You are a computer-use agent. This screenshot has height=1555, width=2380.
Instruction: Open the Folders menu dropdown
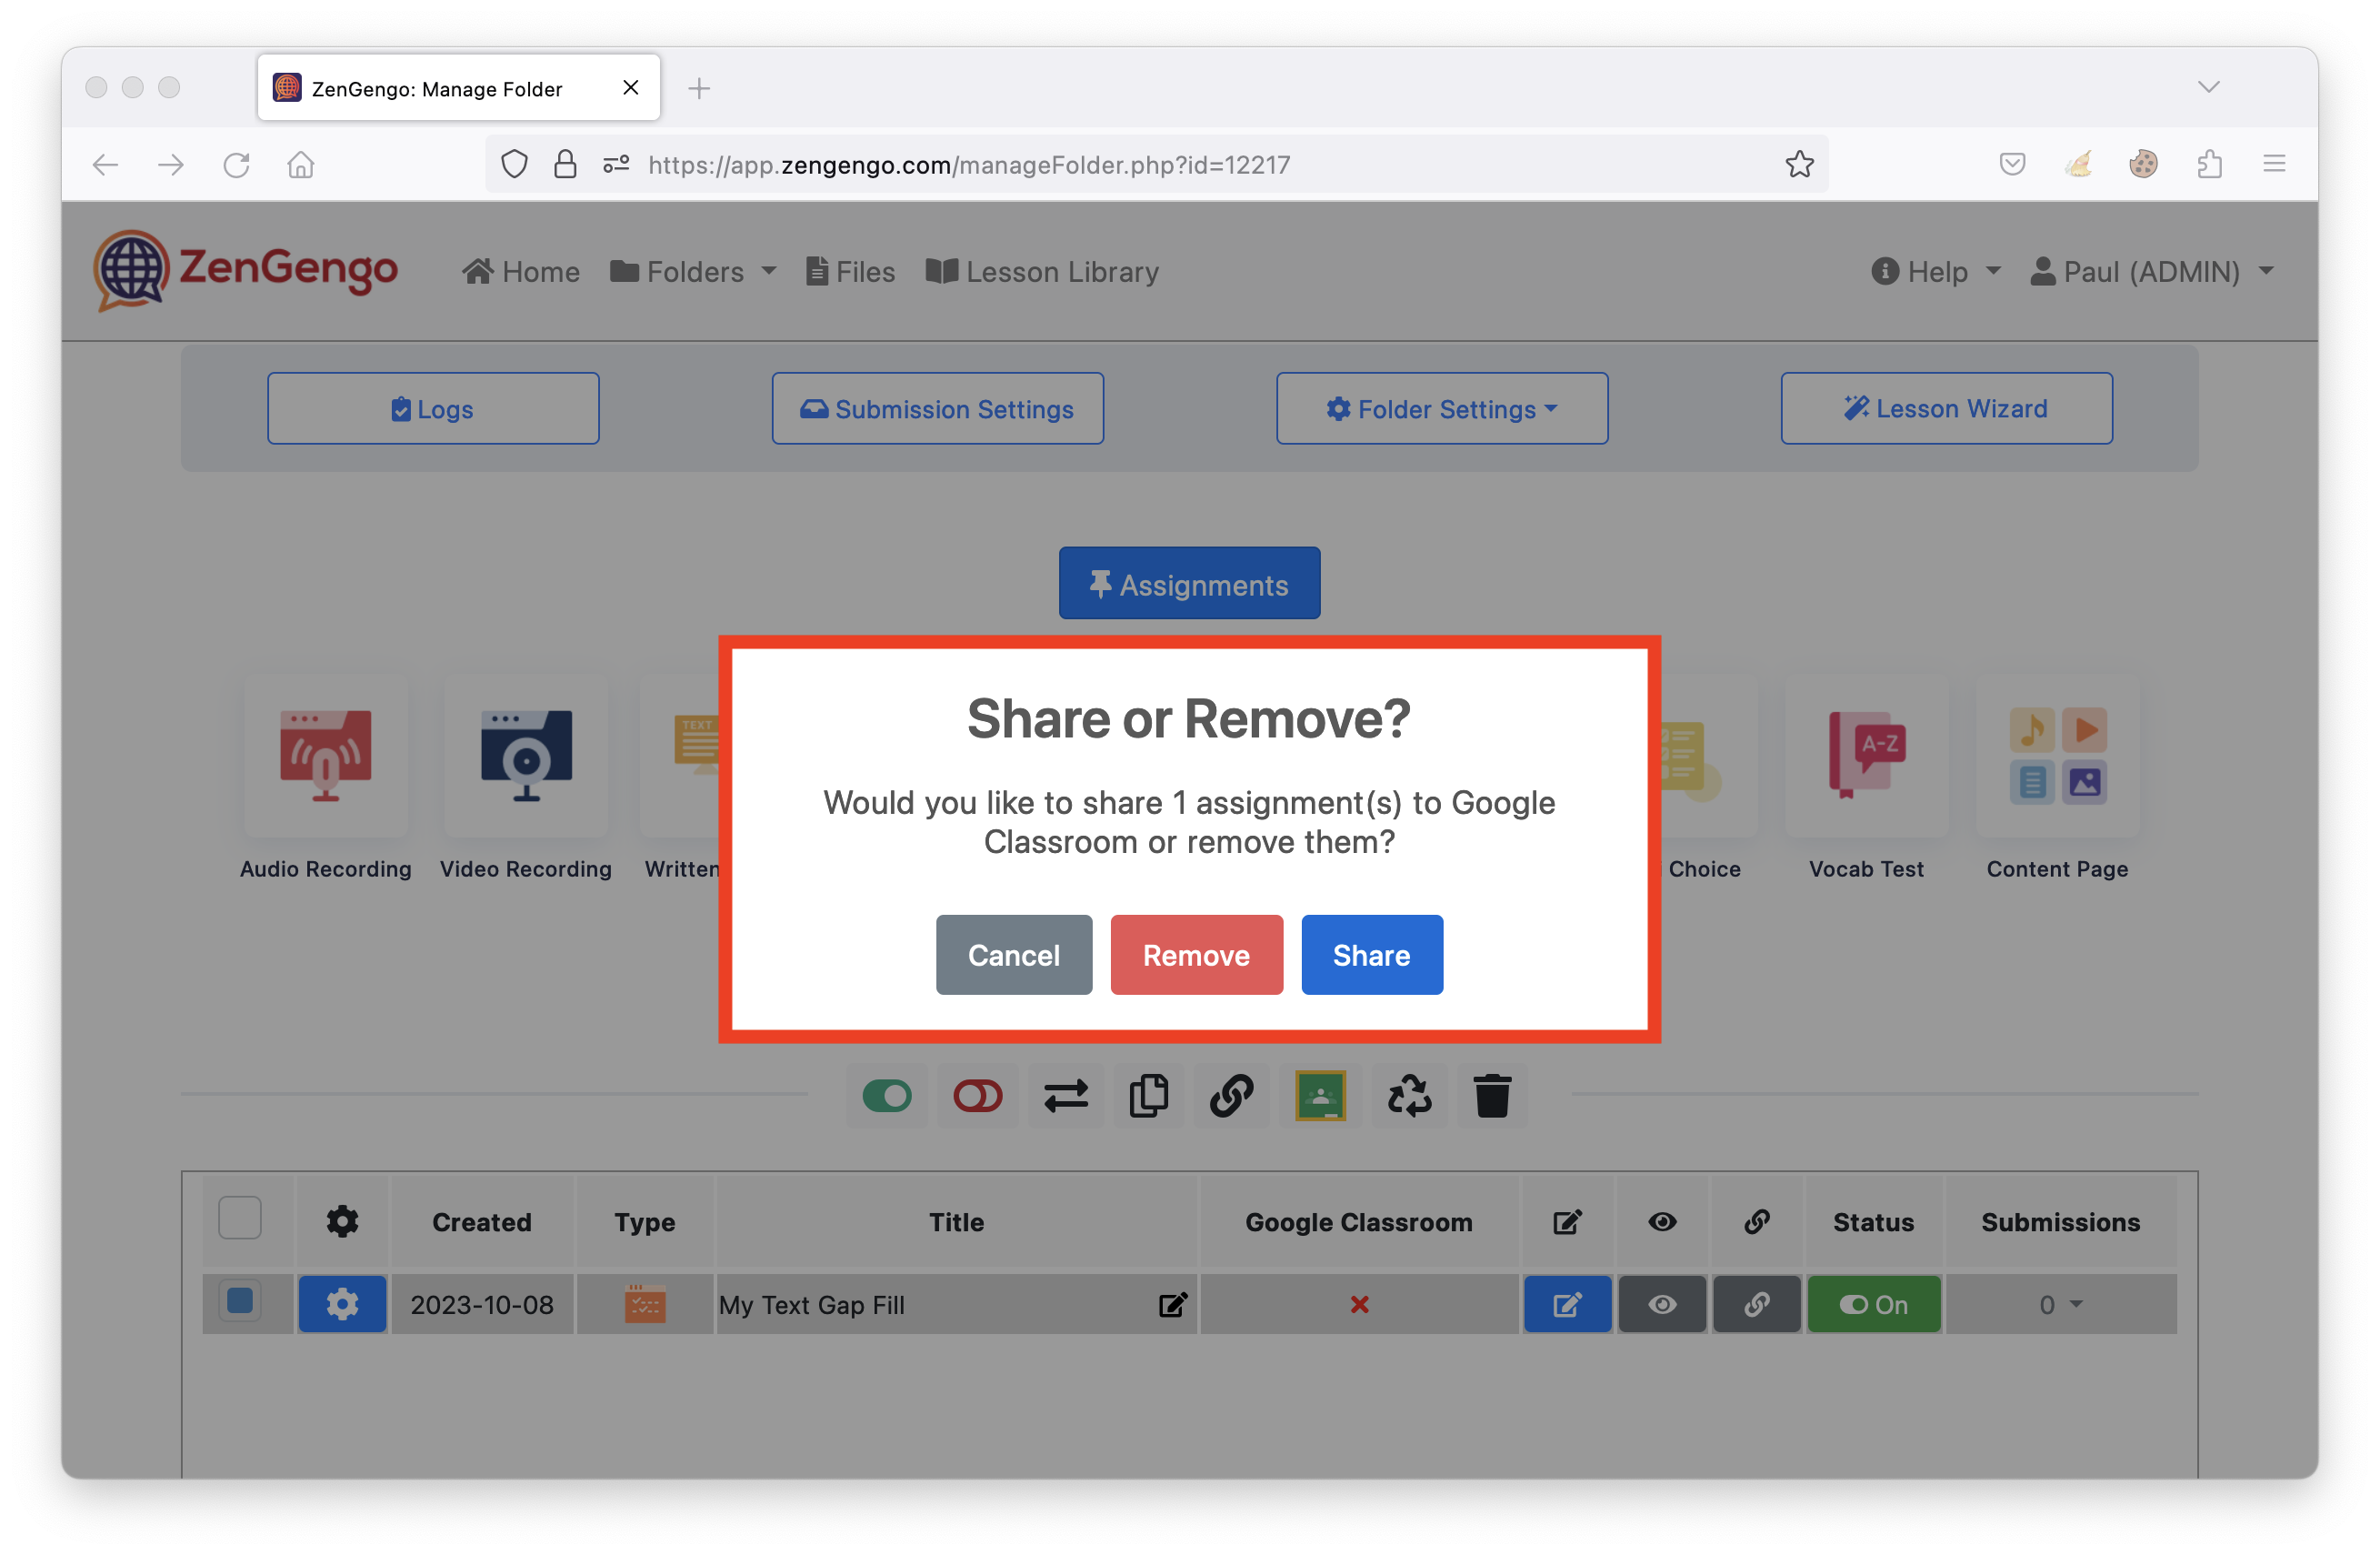tap(693, 271)
